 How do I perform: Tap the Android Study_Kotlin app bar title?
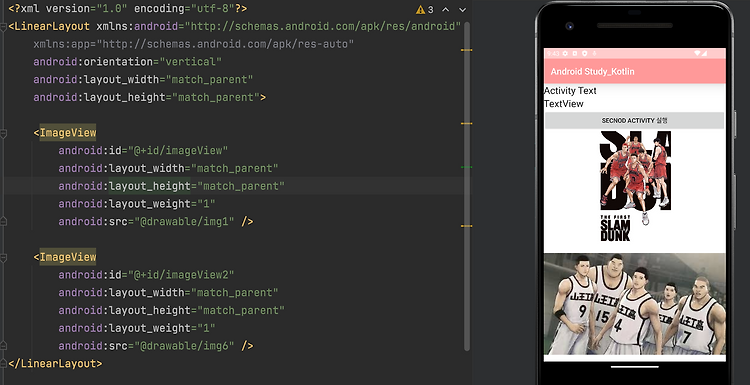(x=592, y=72)
